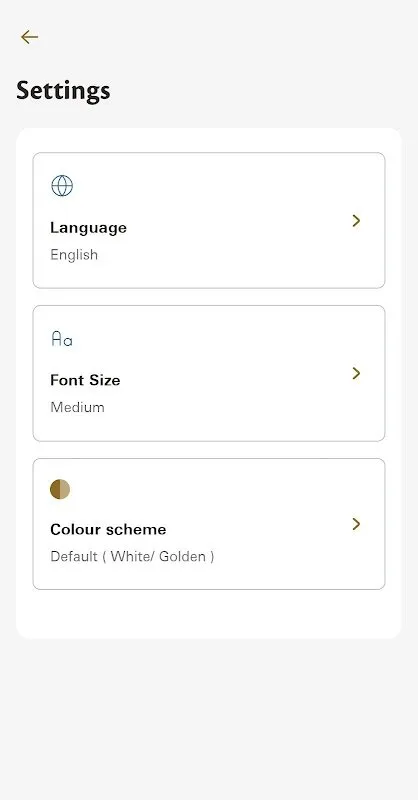Open the Colour scheme setting label
Screen dimensions: 418x800
[x=108, y=530]
